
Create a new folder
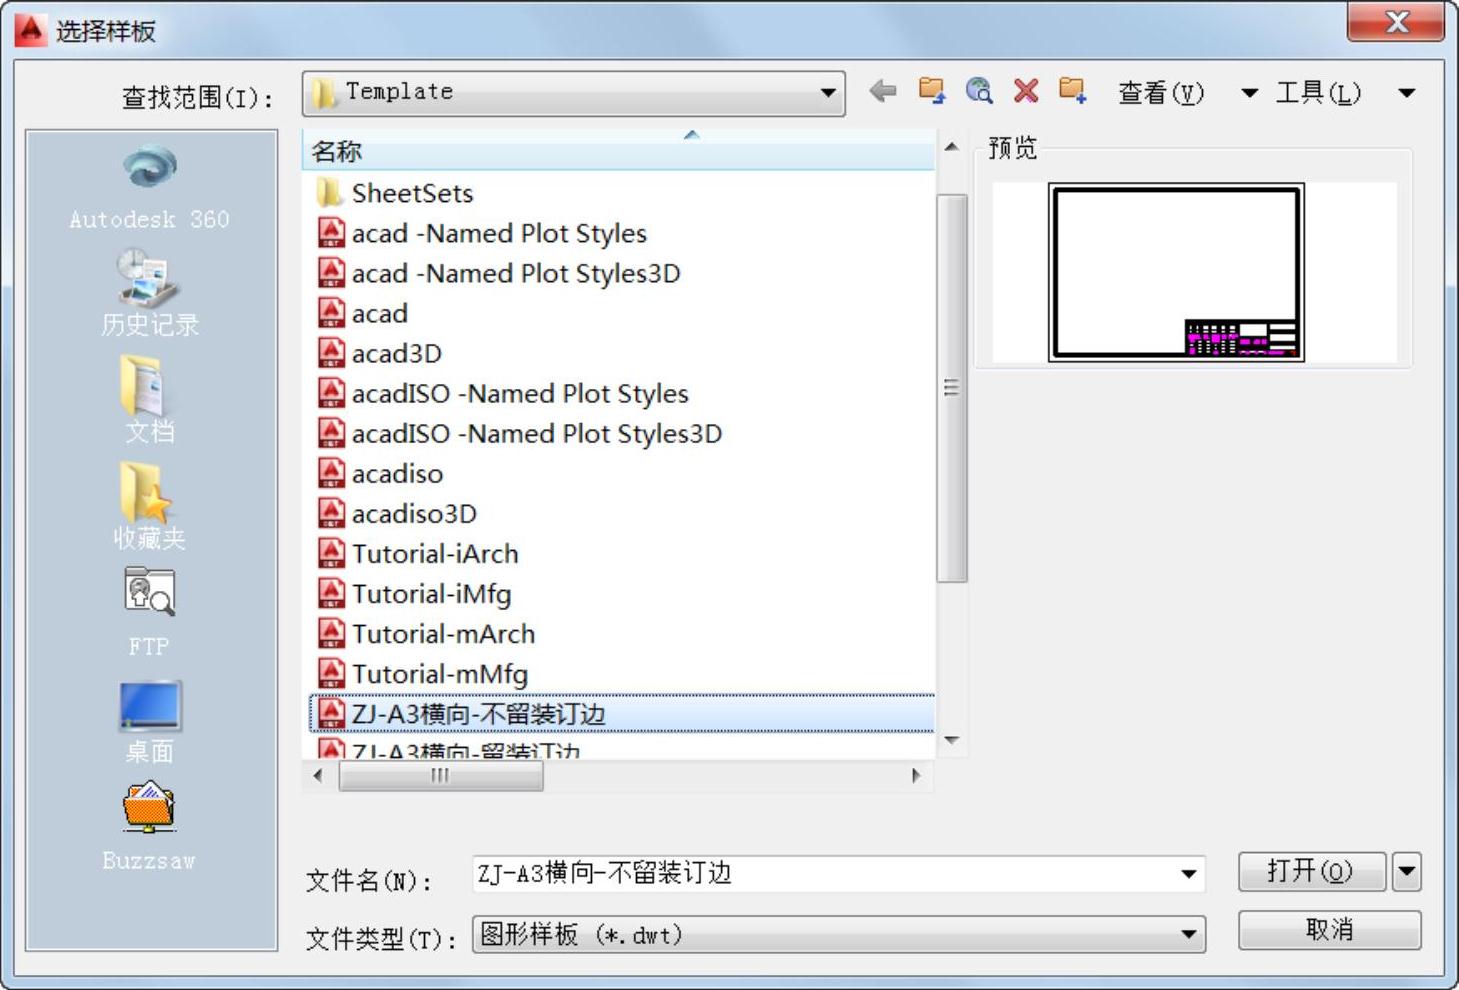(1073, 92)
